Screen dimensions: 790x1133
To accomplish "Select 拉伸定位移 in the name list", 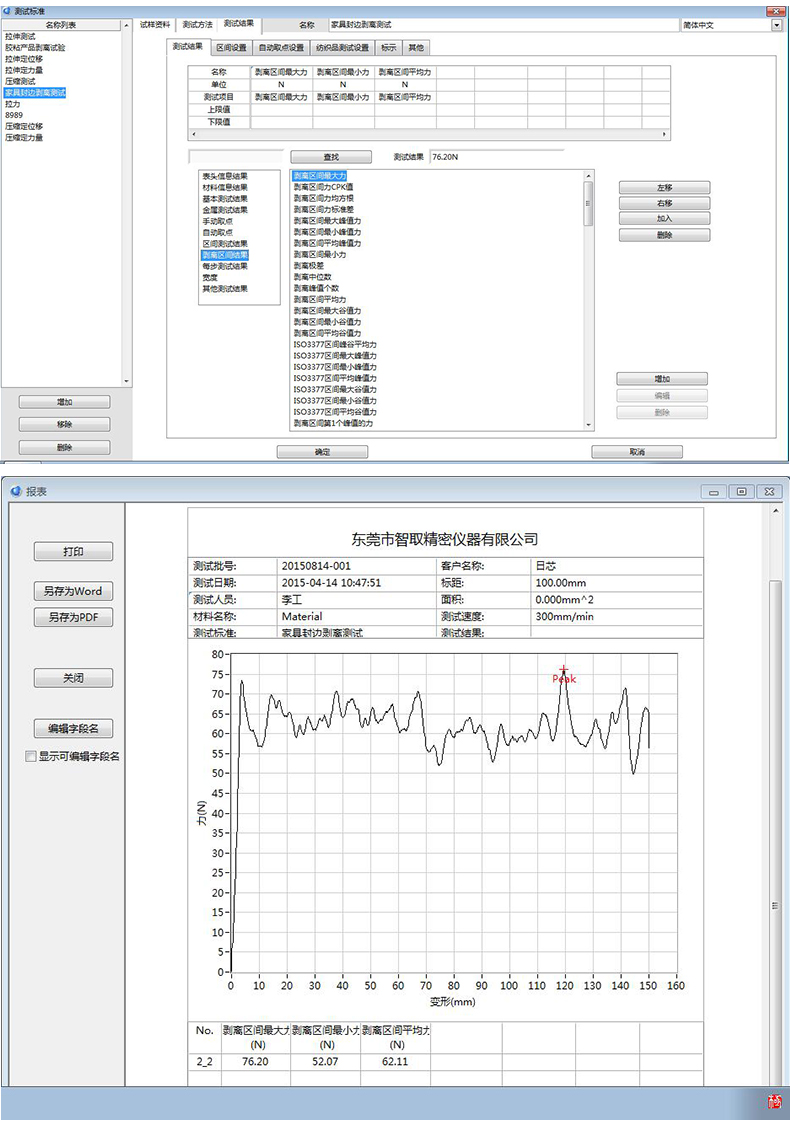I will coord(24,59).
